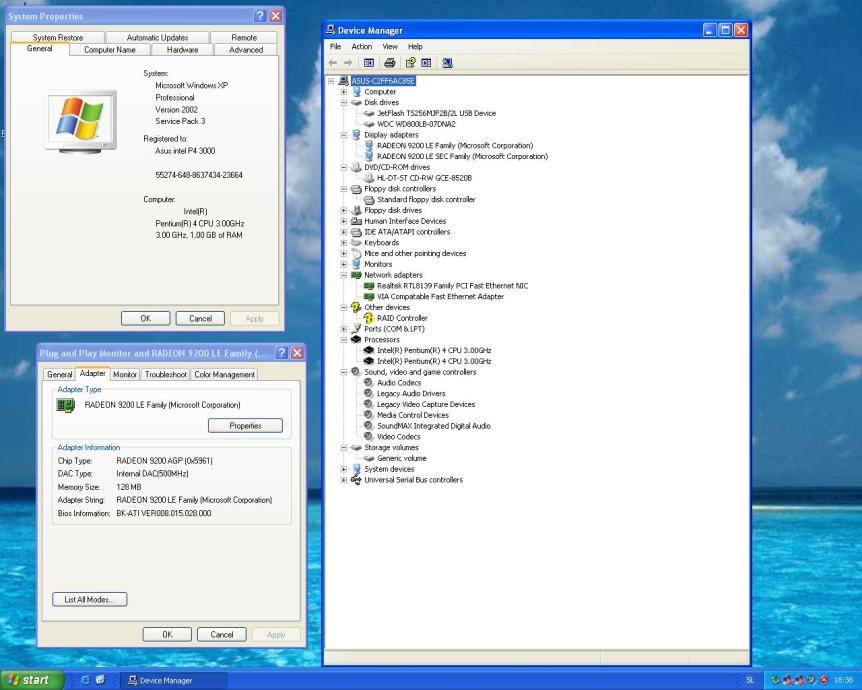862x690 pixels.
Task: Expand Universal Serial Bus controllers
Action: click(345, 479)
